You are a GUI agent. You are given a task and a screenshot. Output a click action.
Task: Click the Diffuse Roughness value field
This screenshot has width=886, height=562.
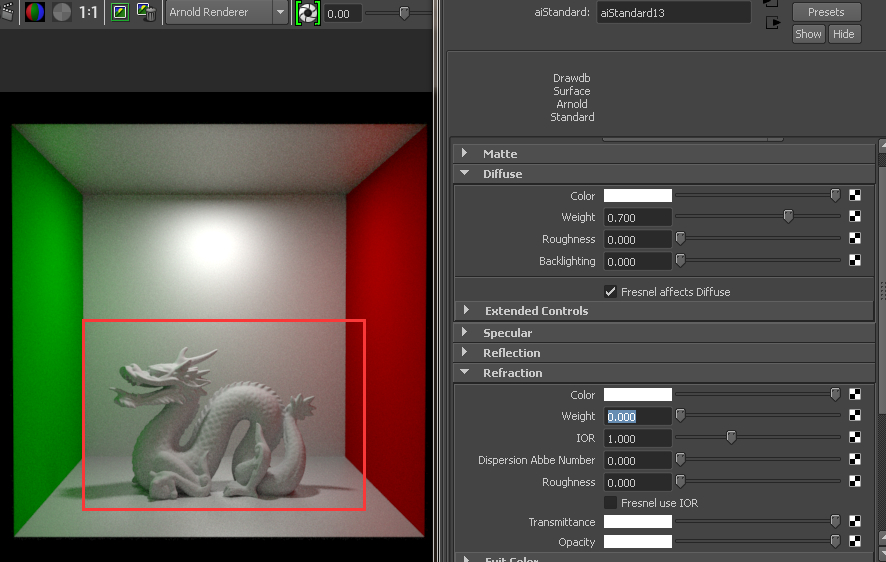point(637,239)
